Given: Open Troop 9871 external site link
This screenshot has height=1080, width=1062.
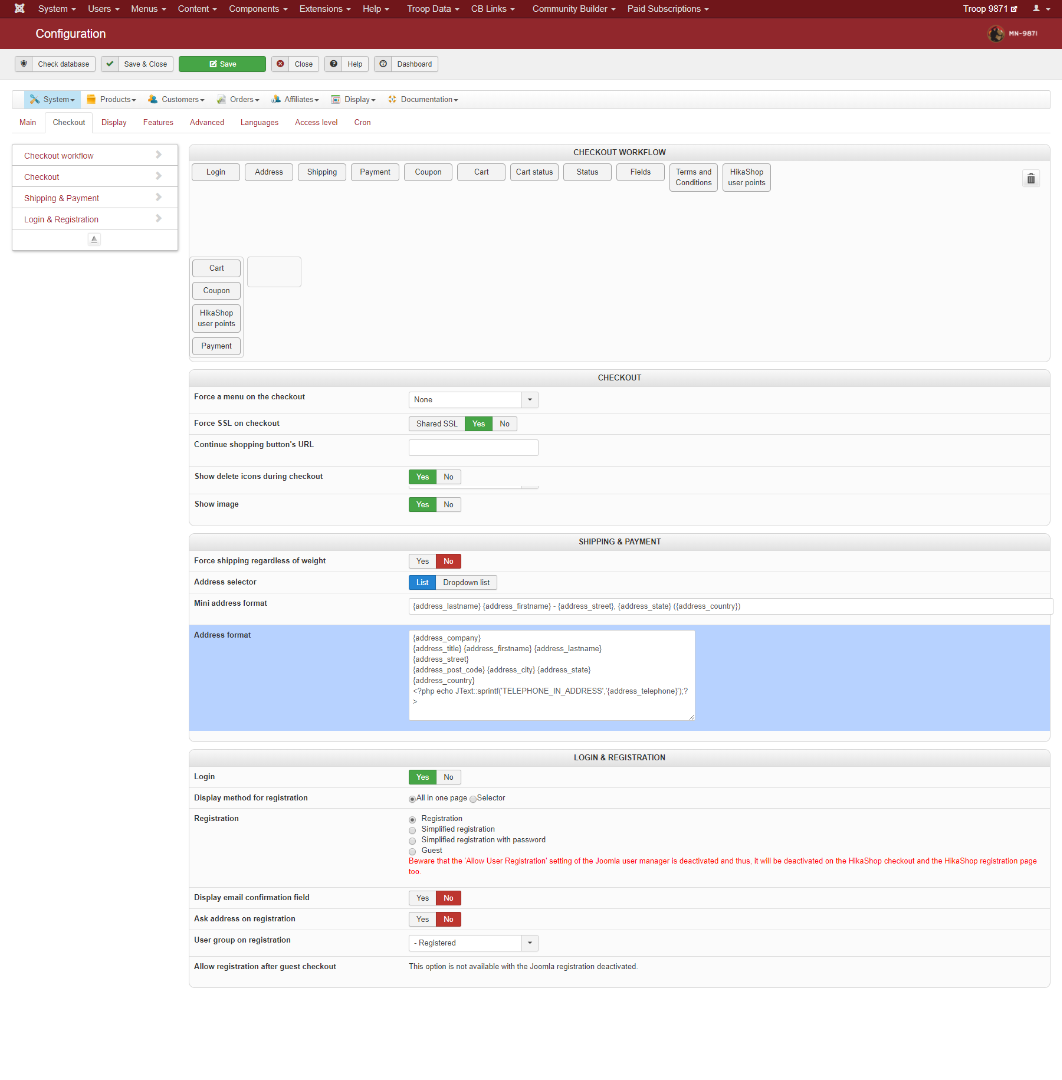Looking at the screenshot, I should tap(990, 9).
